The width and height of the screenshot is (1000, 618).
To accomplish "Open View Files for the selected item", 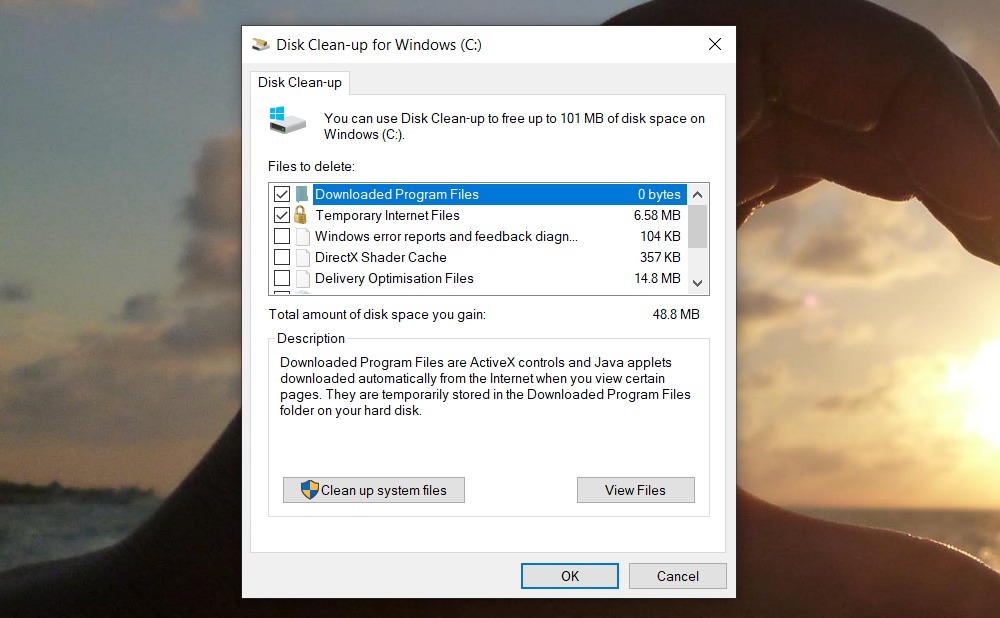I will pos(635,490).
